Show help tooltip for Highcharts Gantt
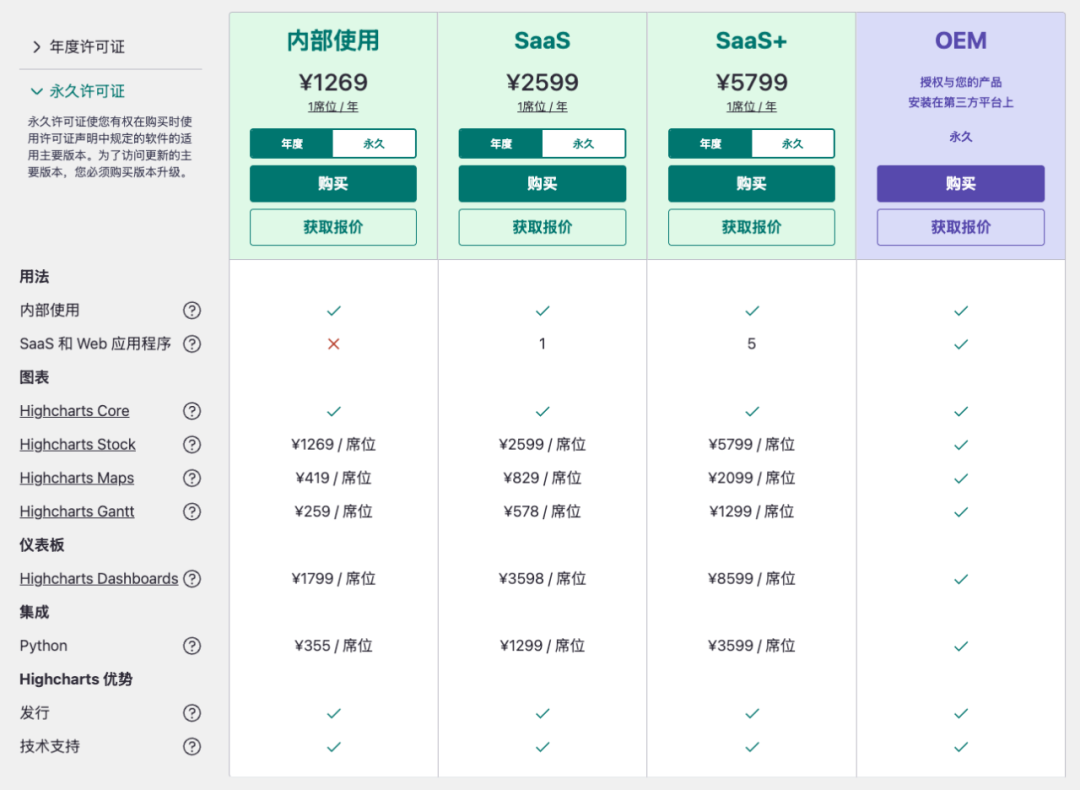1080x790 pixels. 192,512
